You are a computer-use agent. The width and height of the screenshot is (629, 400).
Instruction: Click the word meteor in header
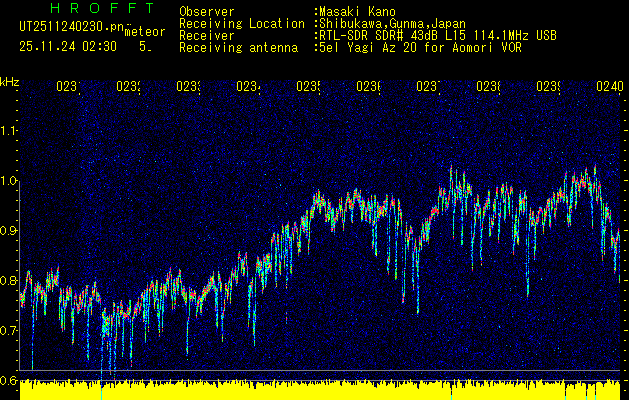[x=145, y=32]
